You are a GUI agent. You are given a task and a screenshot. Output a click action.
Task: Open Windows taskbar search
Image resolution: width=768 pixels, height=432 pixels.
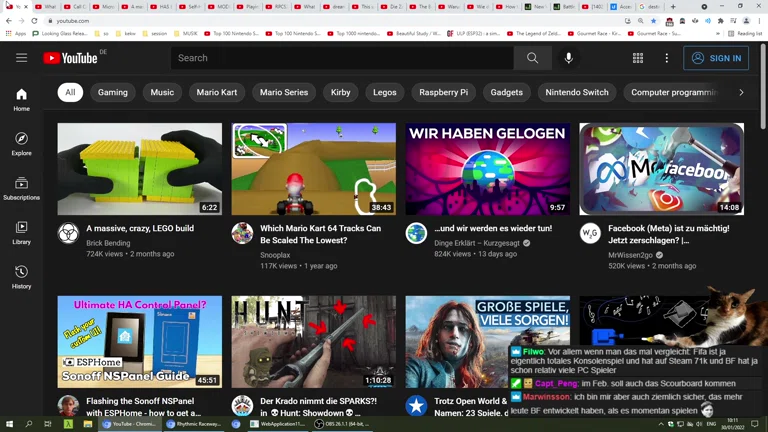(x=28, y=424)
